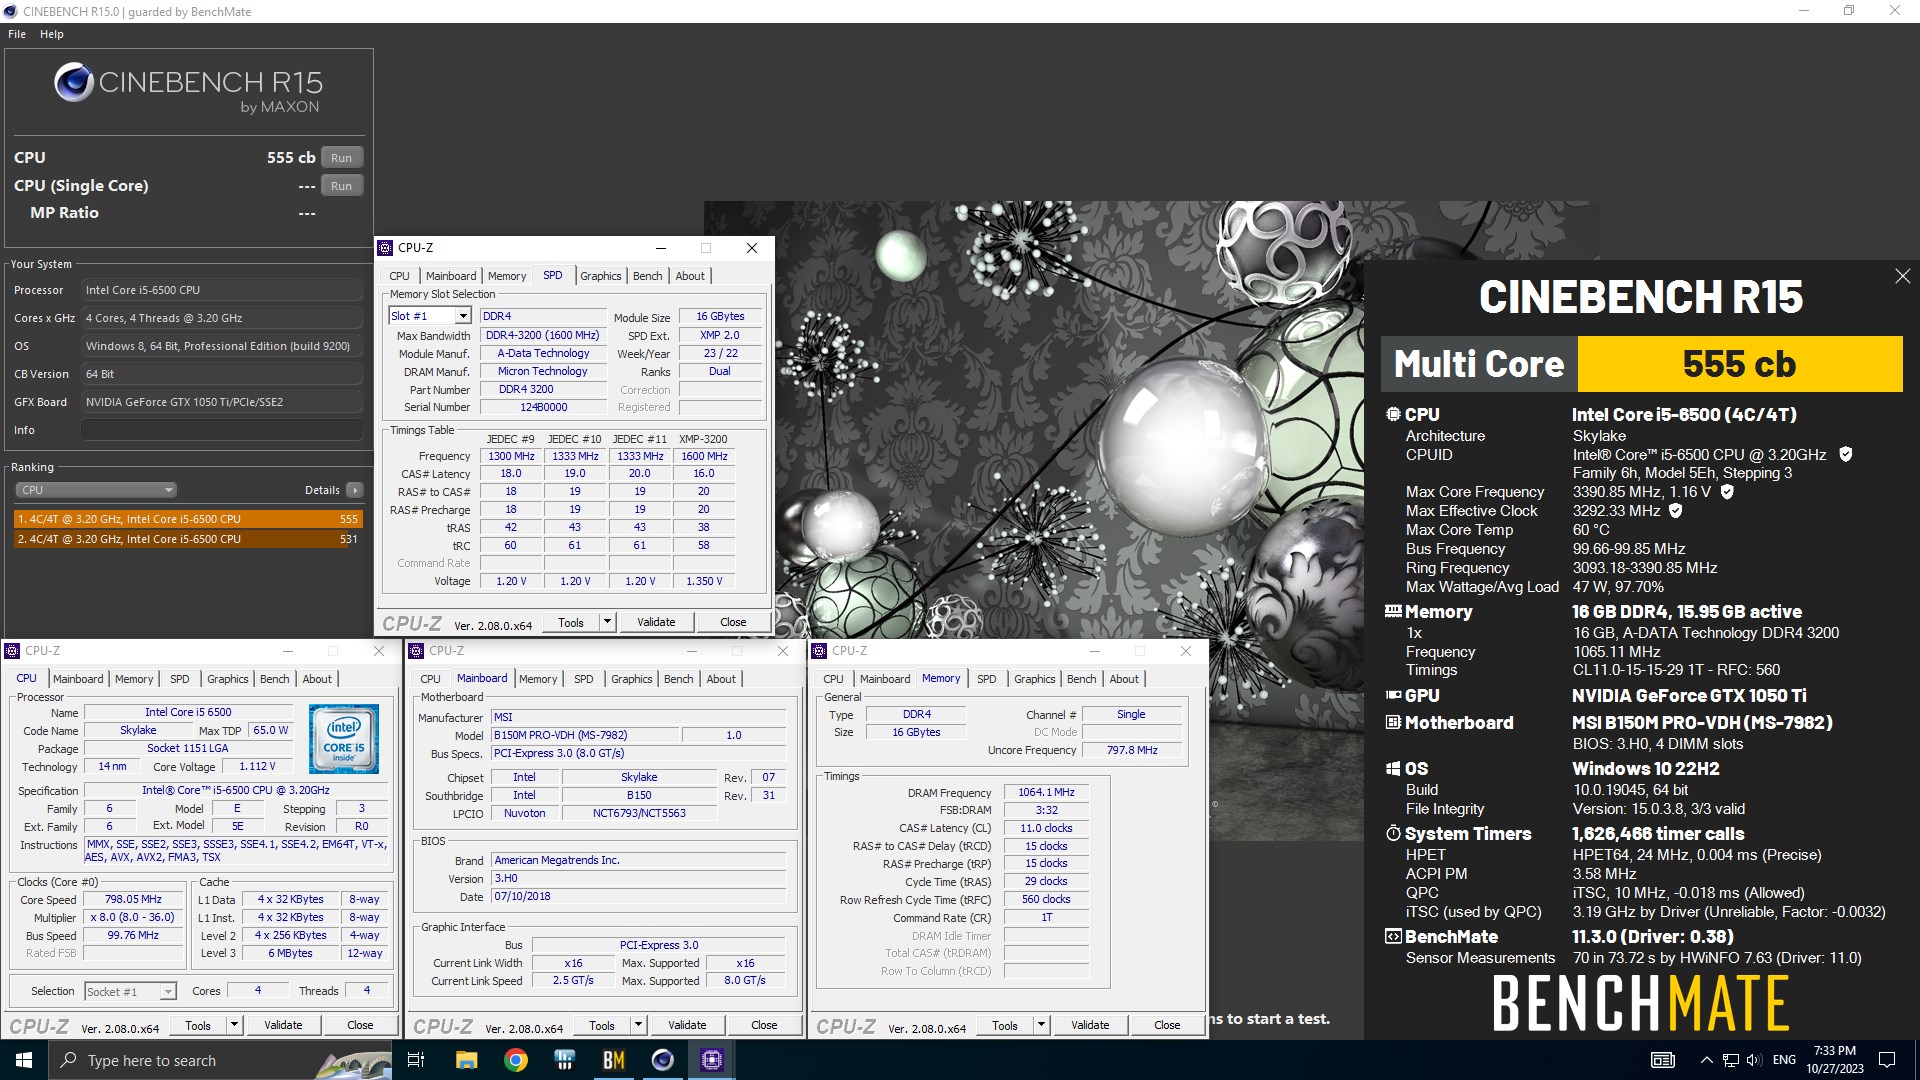Switch to Graphics tab in SPD CPU-Z window
The height and width of the screenshot is (1080, 1920).
point(601,276)
